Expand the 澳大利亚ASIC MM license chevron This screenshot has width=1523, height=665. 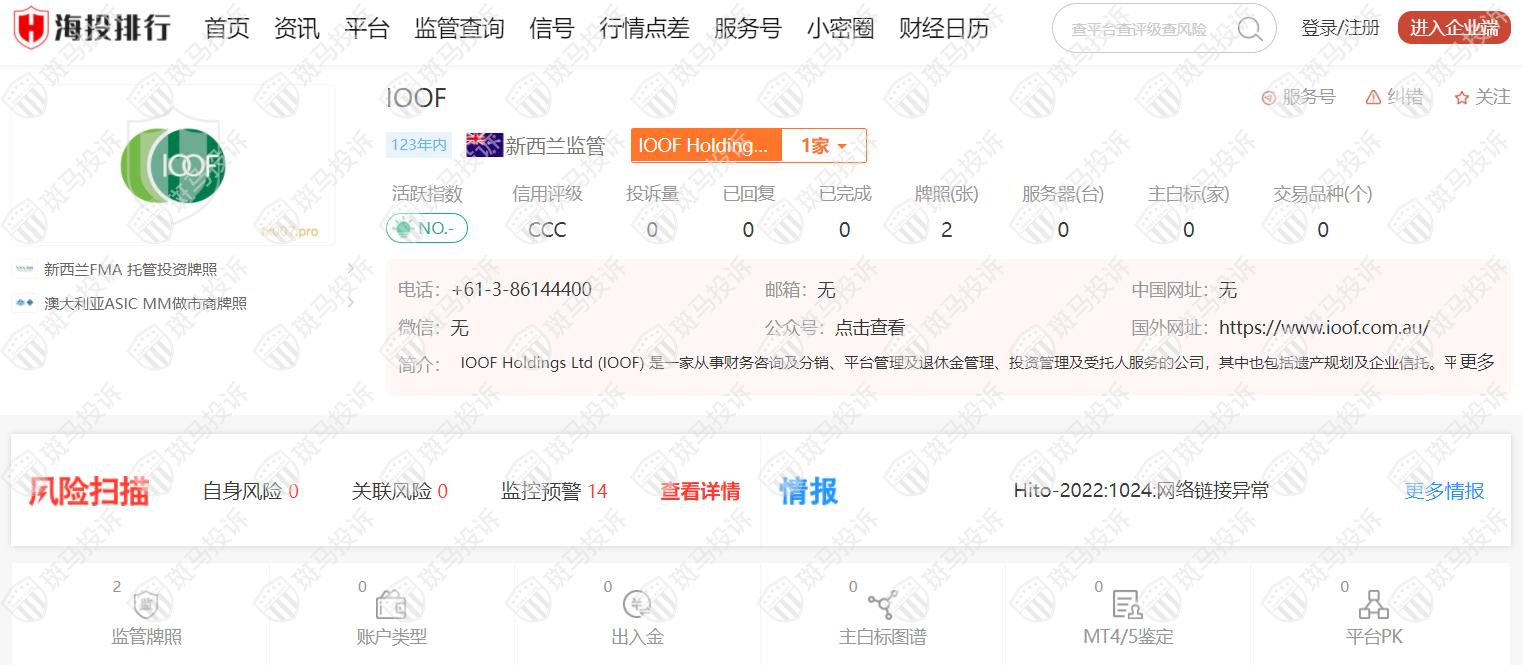coord(351,303)
